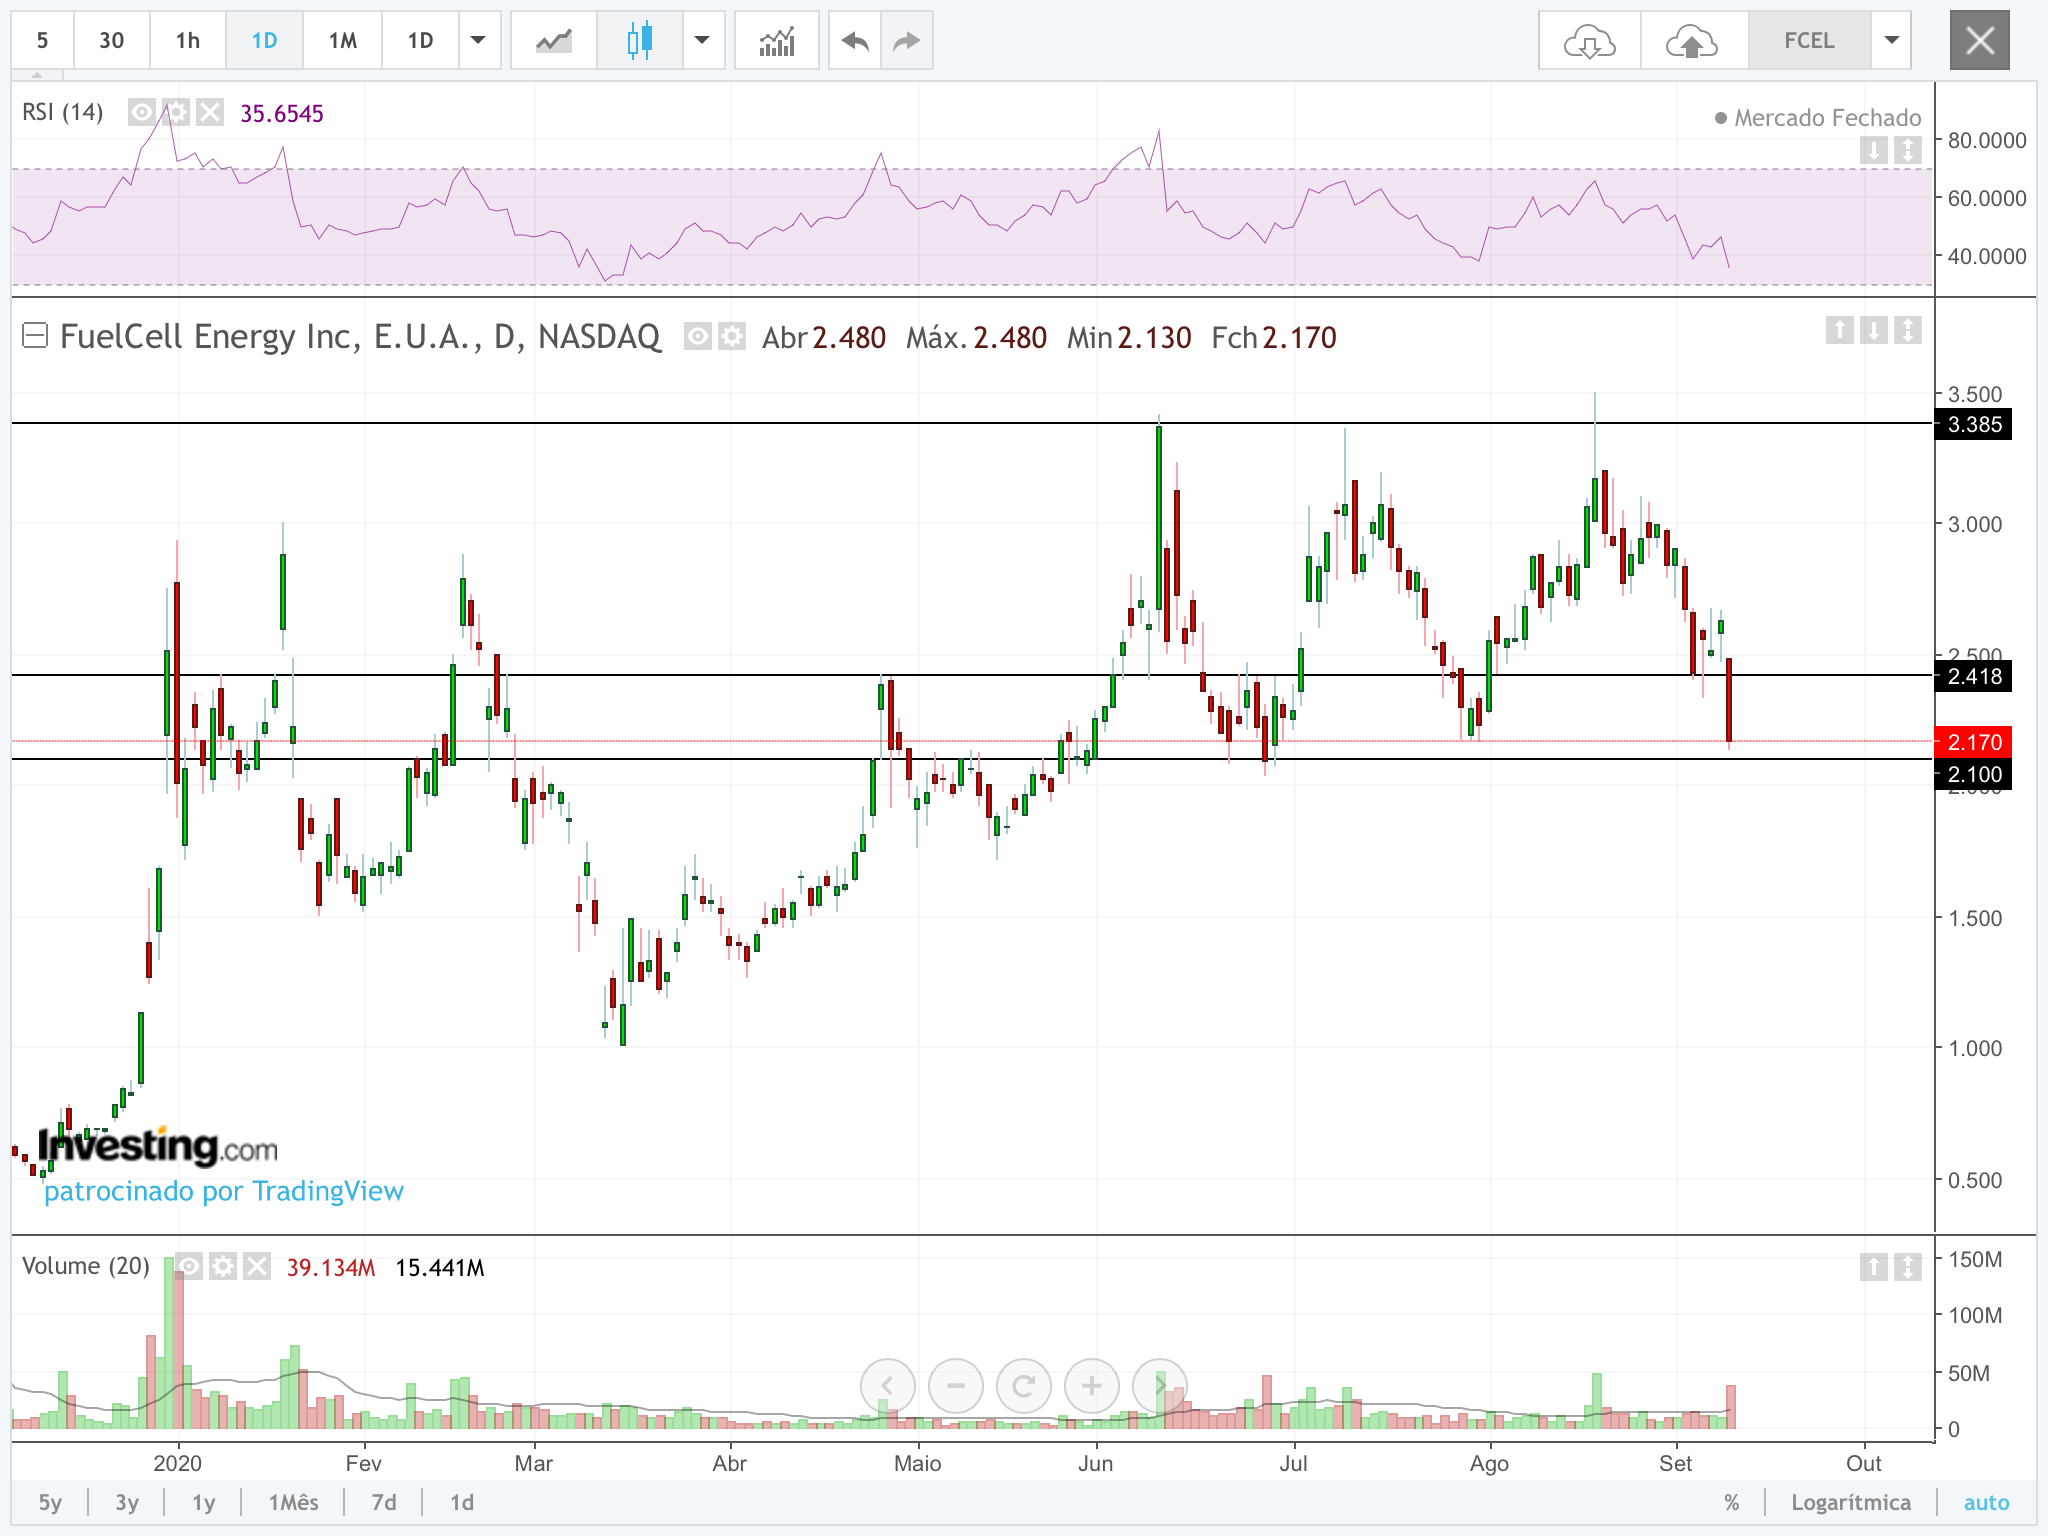Open the FCEL symbol dropdown arrow
This screenshot has width=2048, height=1536.
coord(1891,41)
